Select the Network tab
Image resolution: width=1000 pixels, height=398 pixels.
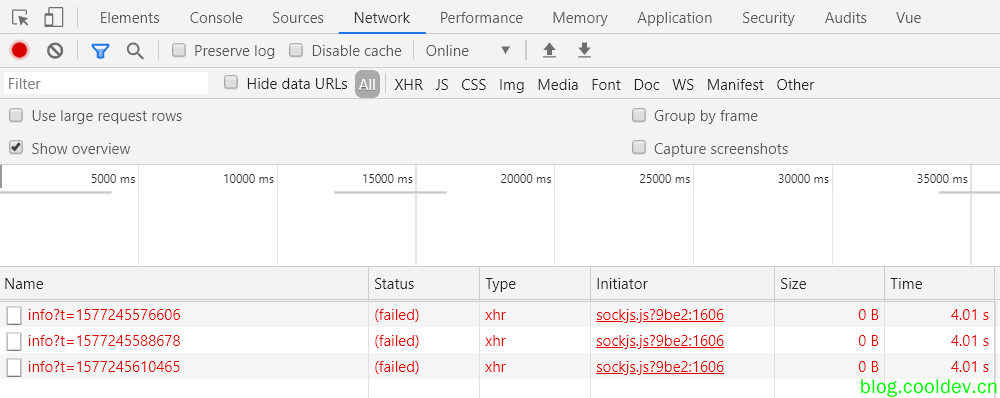click(382, 18)
